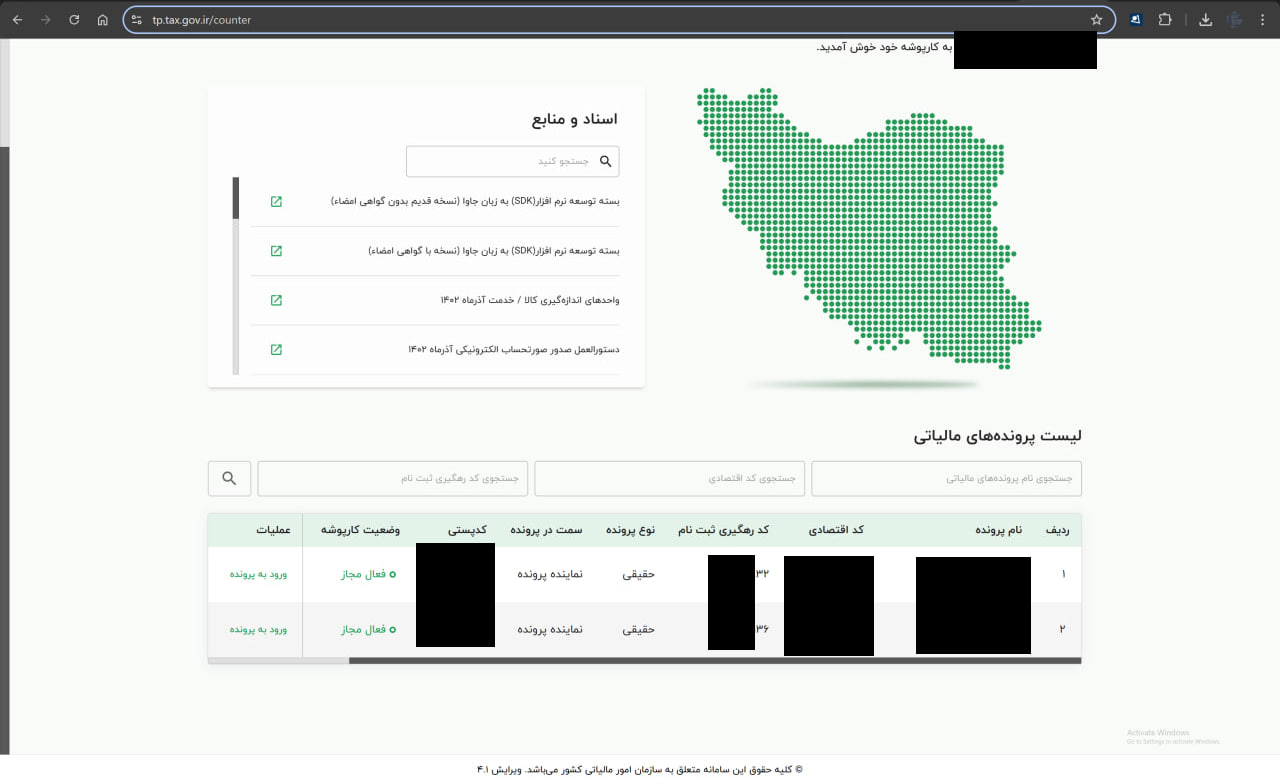Open the browser extensions puzzle icon
Image resolution: width=1280 pixels, height=784 pixels.
pos(1165,19)
